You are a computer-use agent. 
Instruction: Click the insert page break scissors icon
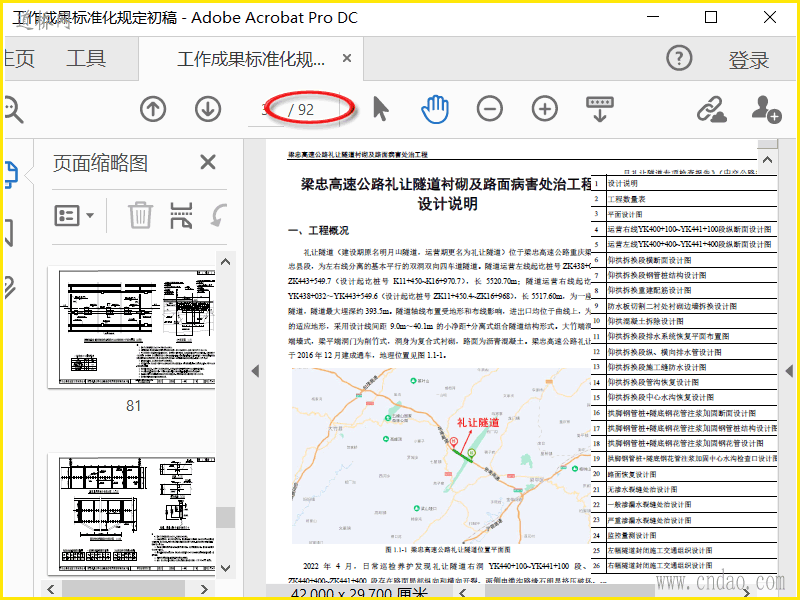click(x=181, y=215)
